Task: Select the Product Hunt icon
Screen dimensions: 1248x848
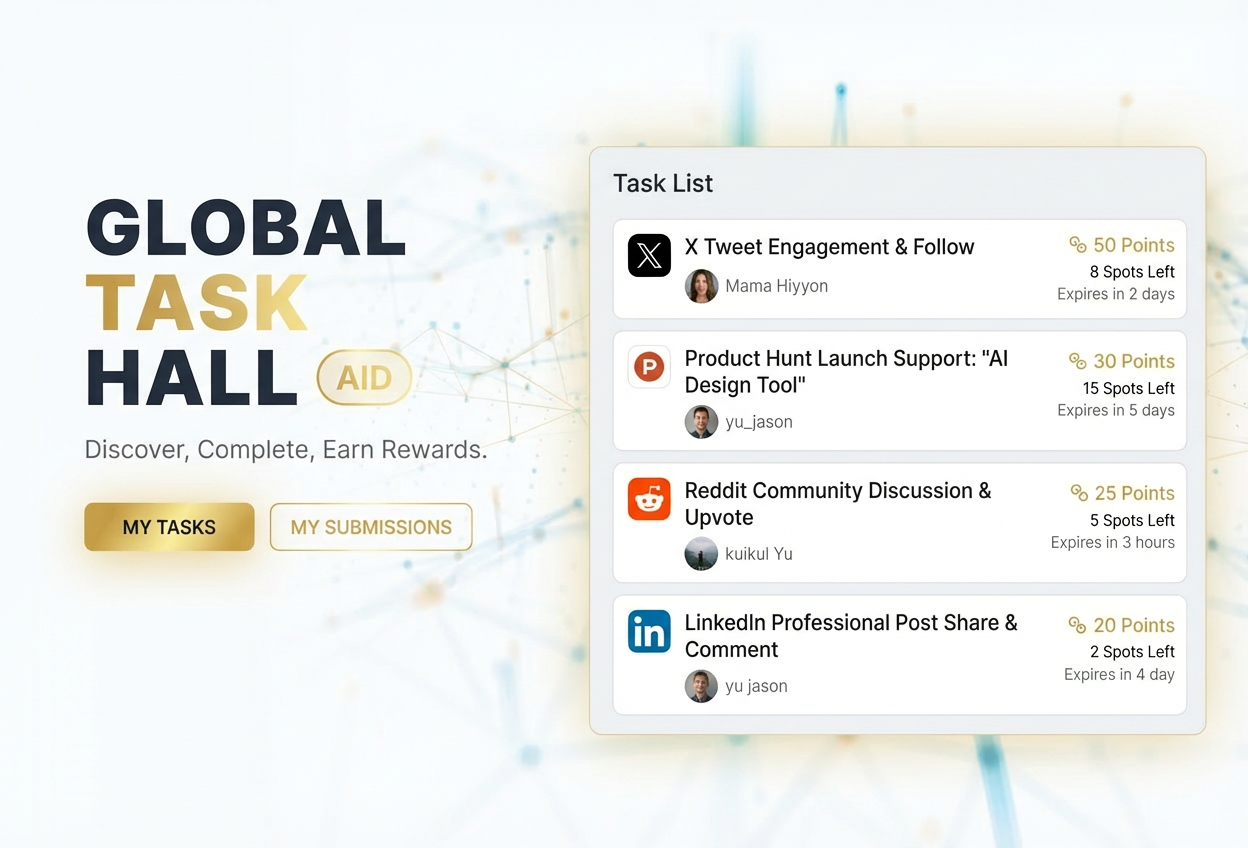Action: [649, 367]
